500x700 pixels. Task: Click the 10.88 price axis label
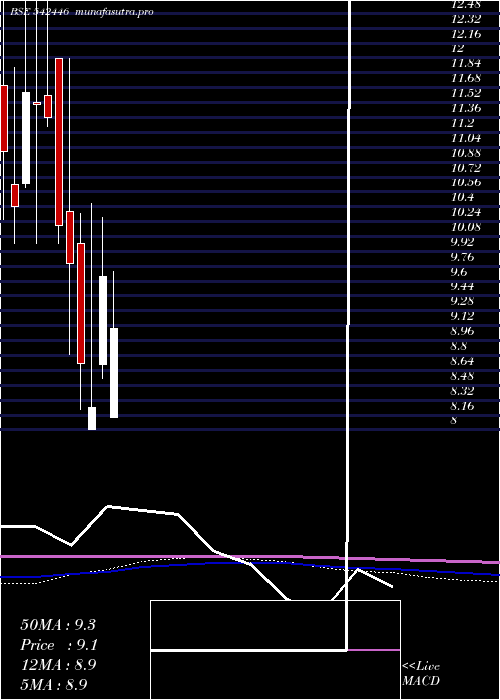click(x=466, y=153)
